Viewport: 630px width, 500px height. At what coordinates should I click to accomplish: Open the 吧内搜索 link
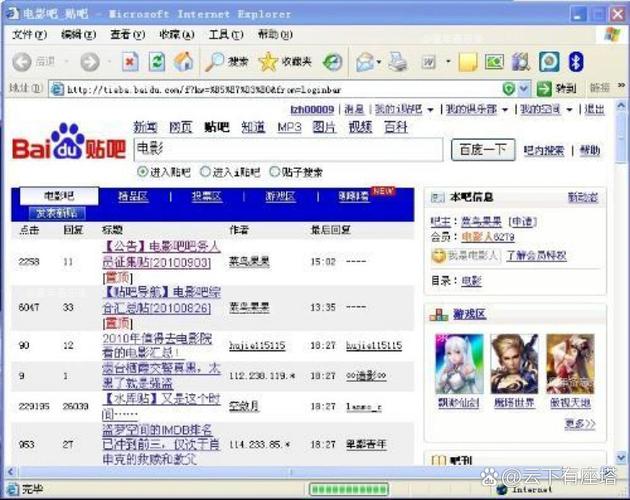pyautogui.click(x=544, y=151)
